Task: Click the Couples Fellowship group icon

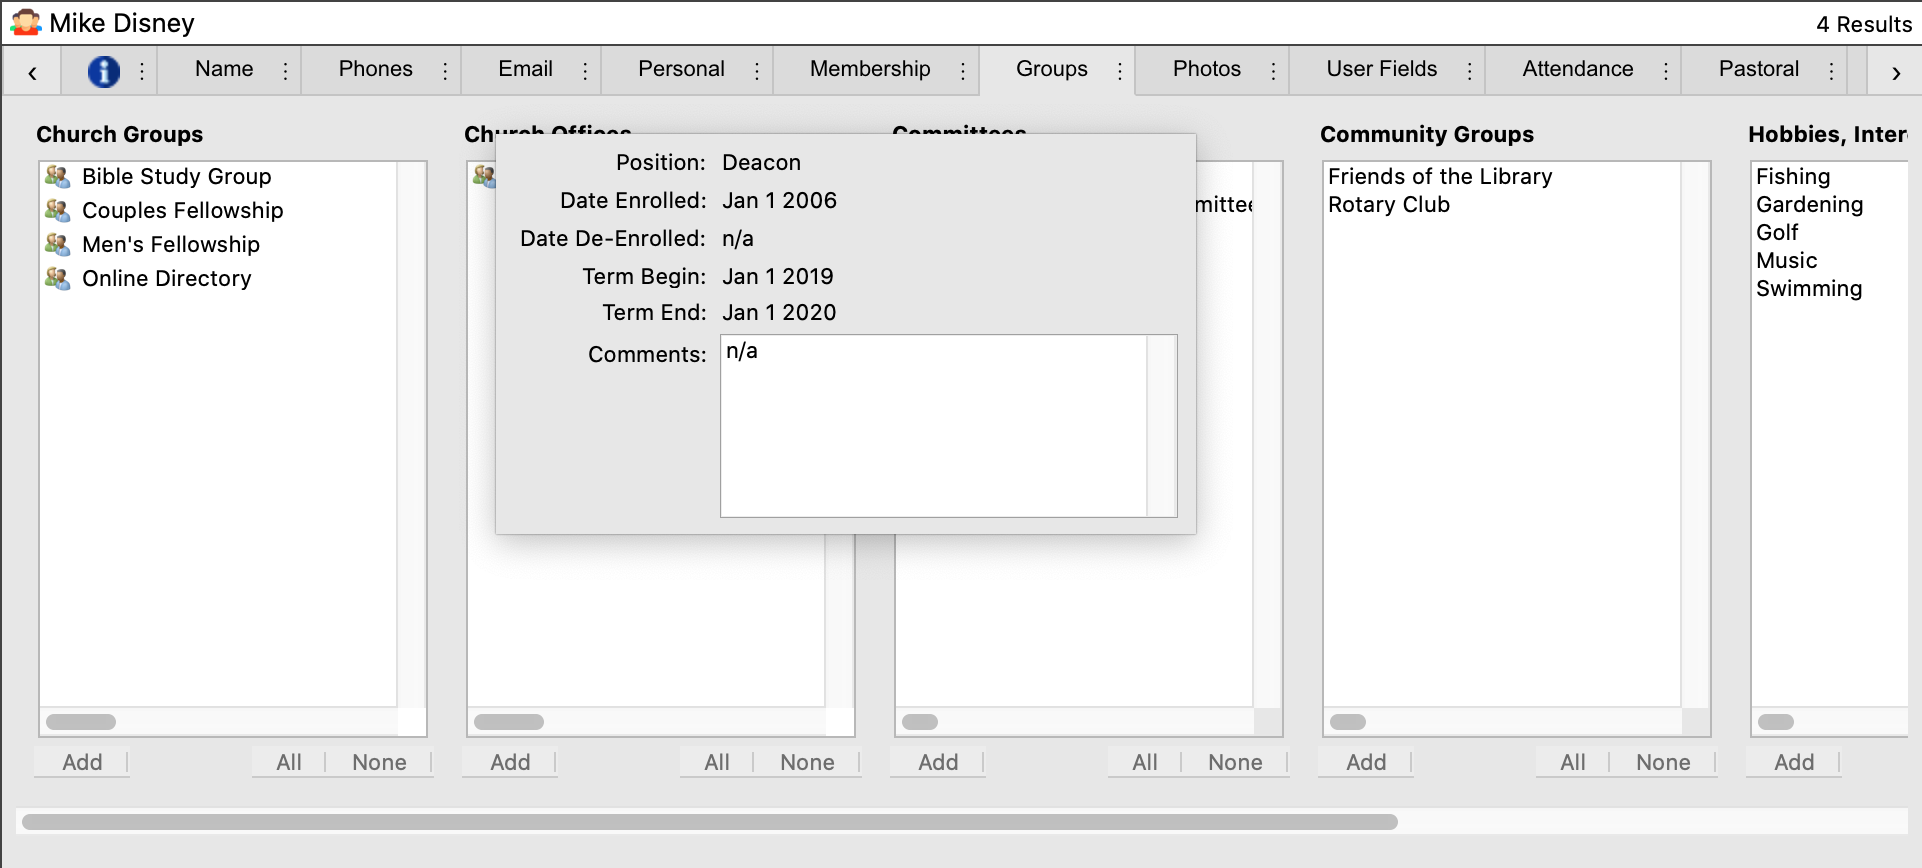Action: (58, 211)
